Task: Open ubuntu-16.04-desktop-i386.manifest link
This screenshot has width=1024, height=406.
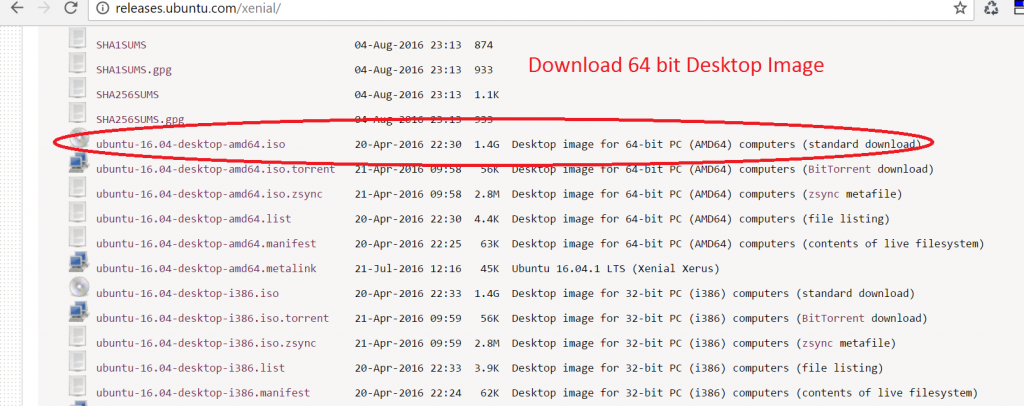Action: (x=203, y=393)
